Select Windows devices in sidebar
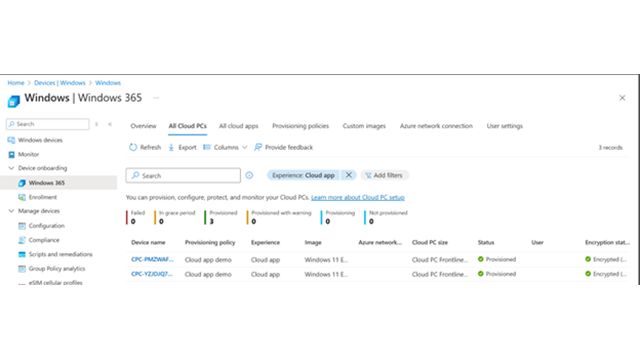 tap(40, 140)
